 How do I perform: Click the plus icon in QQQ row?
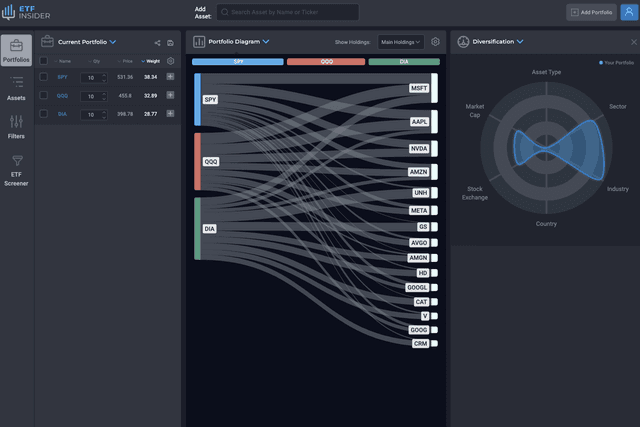point(170,95)
